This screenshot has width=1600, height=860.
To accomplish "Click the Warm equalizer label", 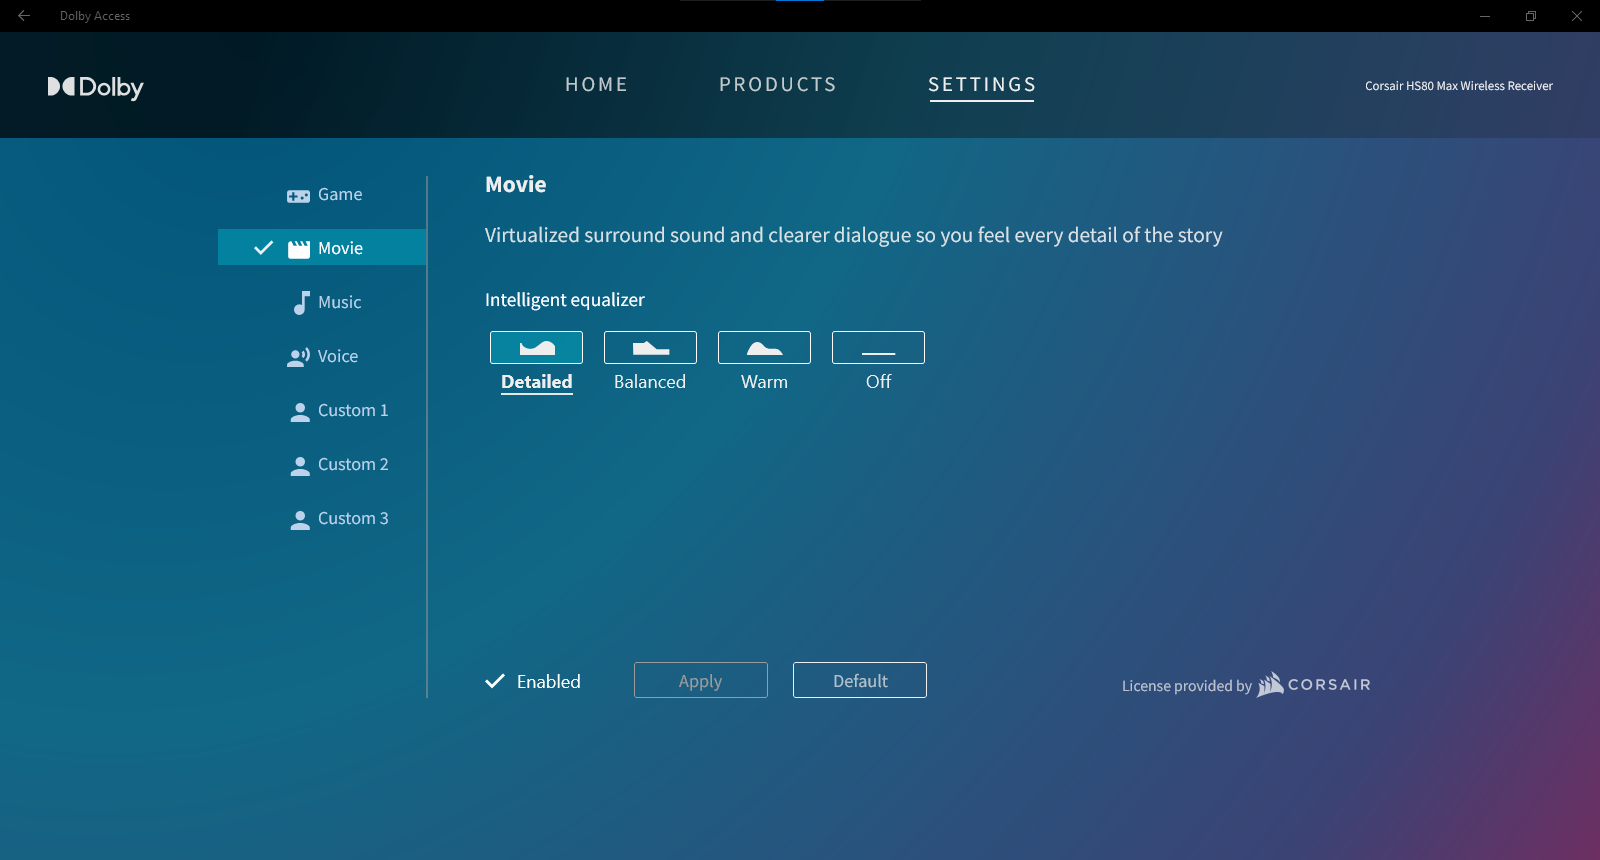I will pos(764,382).
